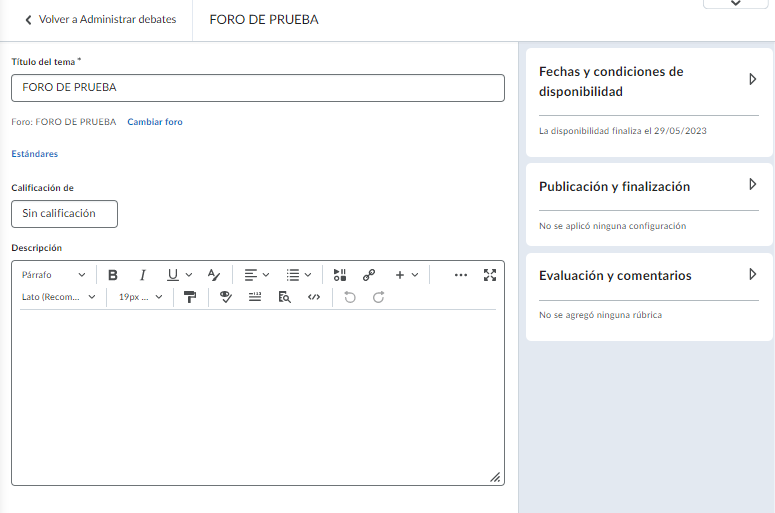Screen dimensions: 775x513
Task: Open the source code editor icon
Action: pyautogui.click(x=314, y=297)
